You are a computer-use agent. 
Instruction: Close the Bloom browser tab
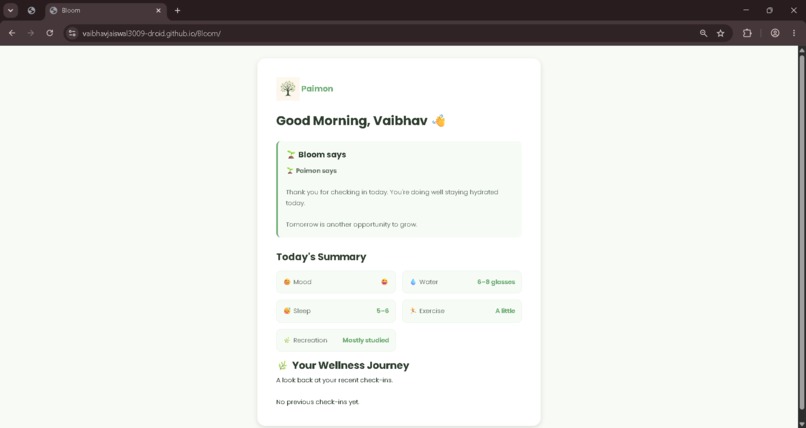(x=158, y=10)
